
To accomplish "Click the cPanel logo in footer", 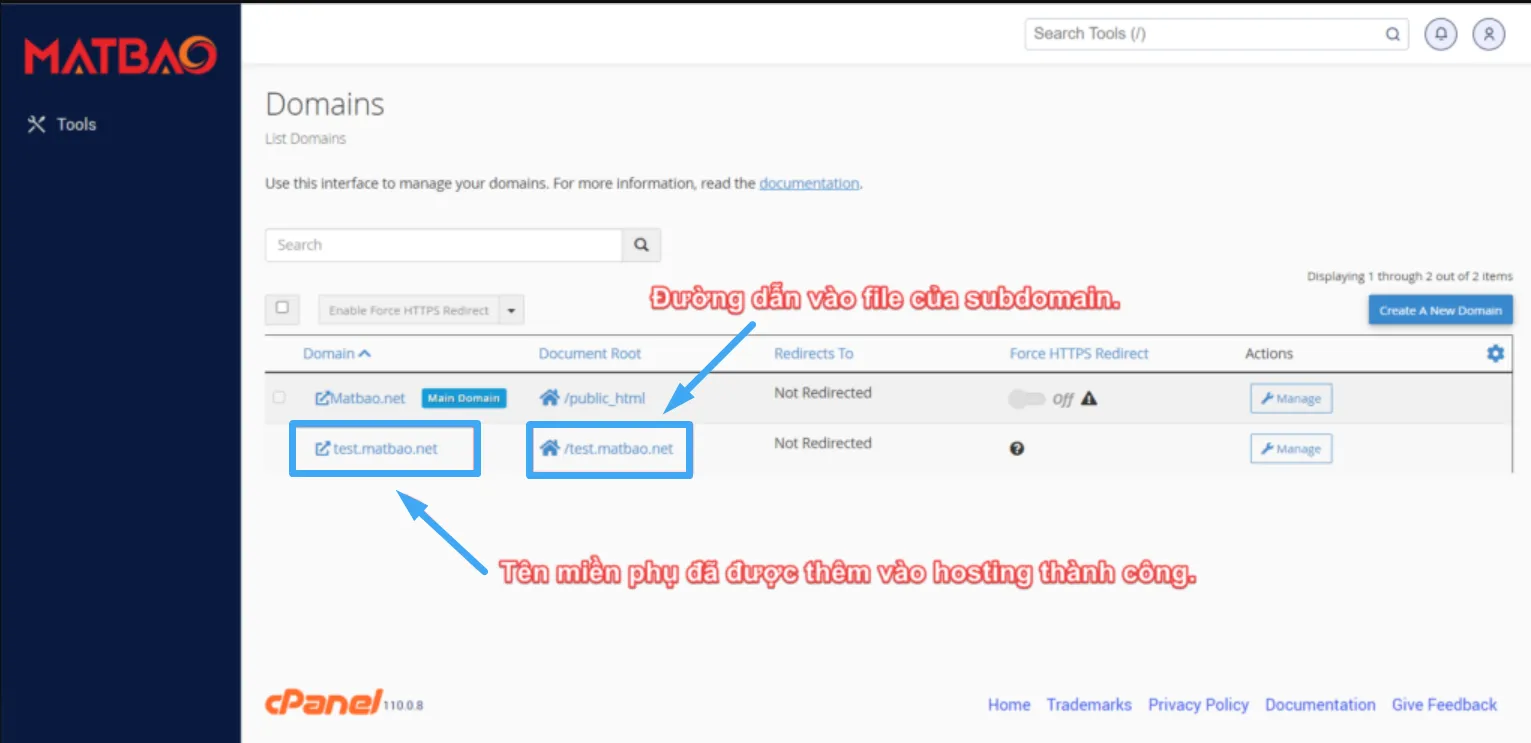I will 323,702.
